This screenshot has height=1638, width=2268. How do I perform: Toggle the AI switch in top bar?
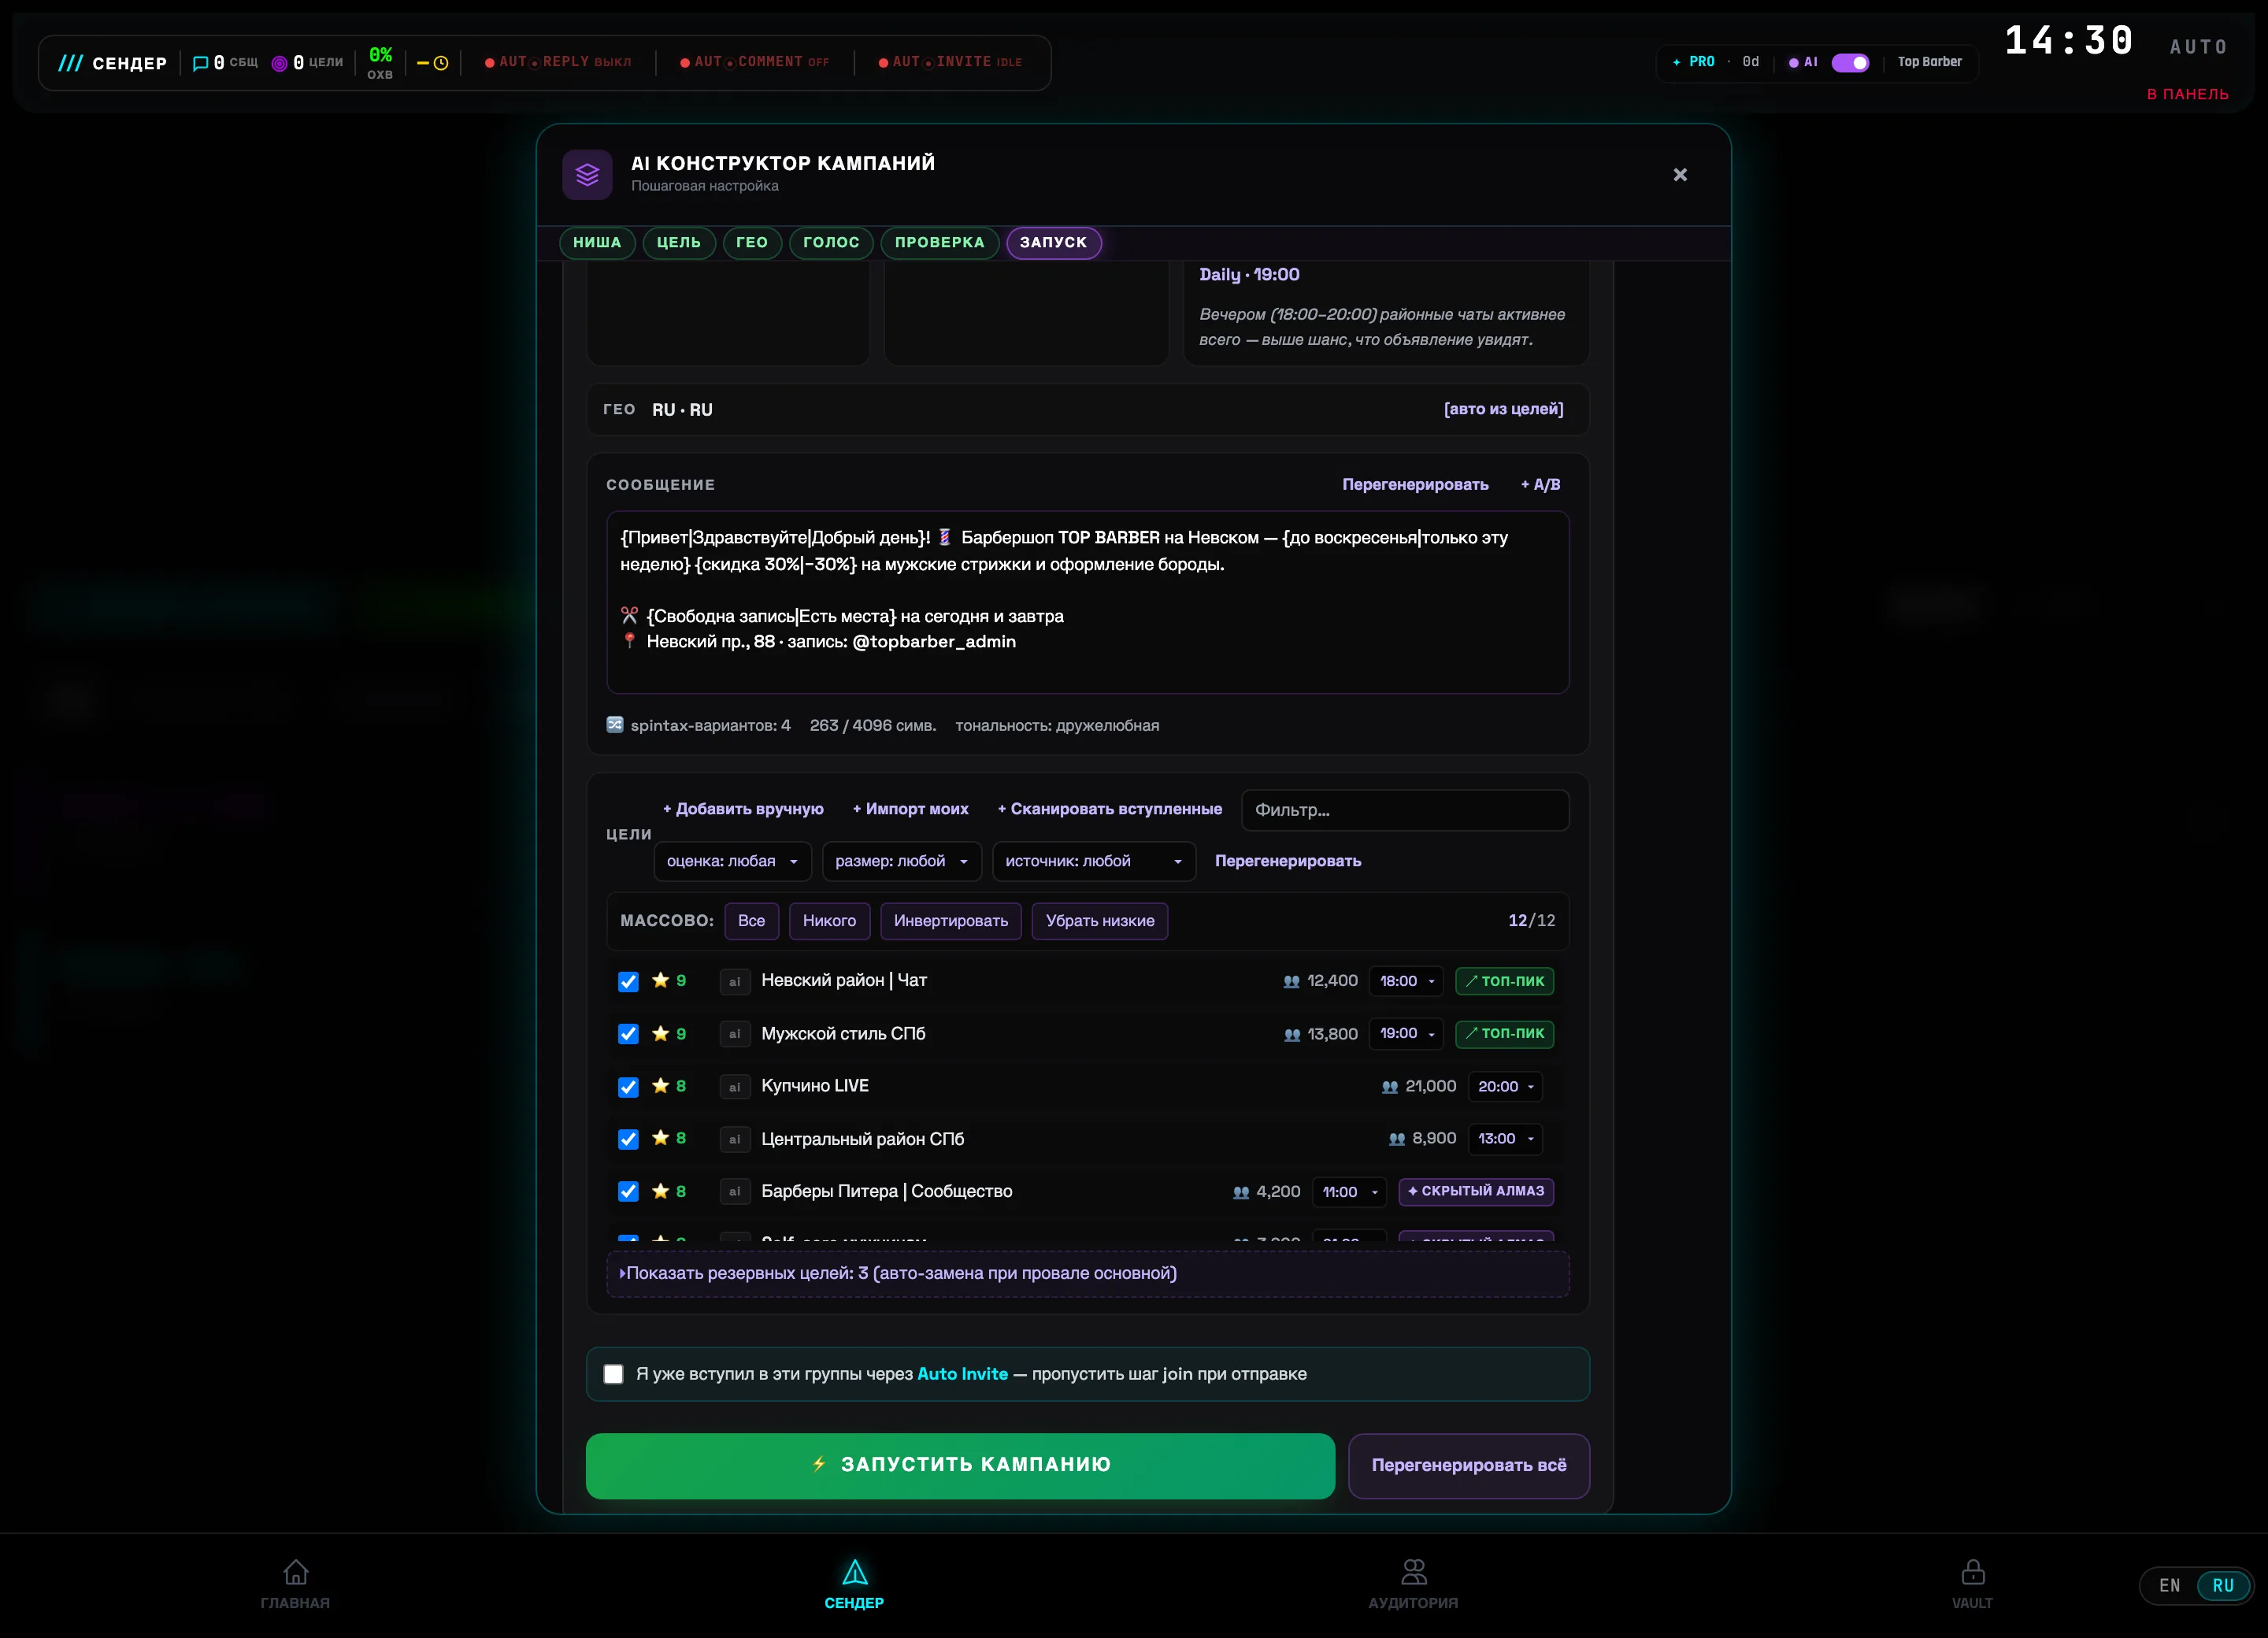[1849, 62]
